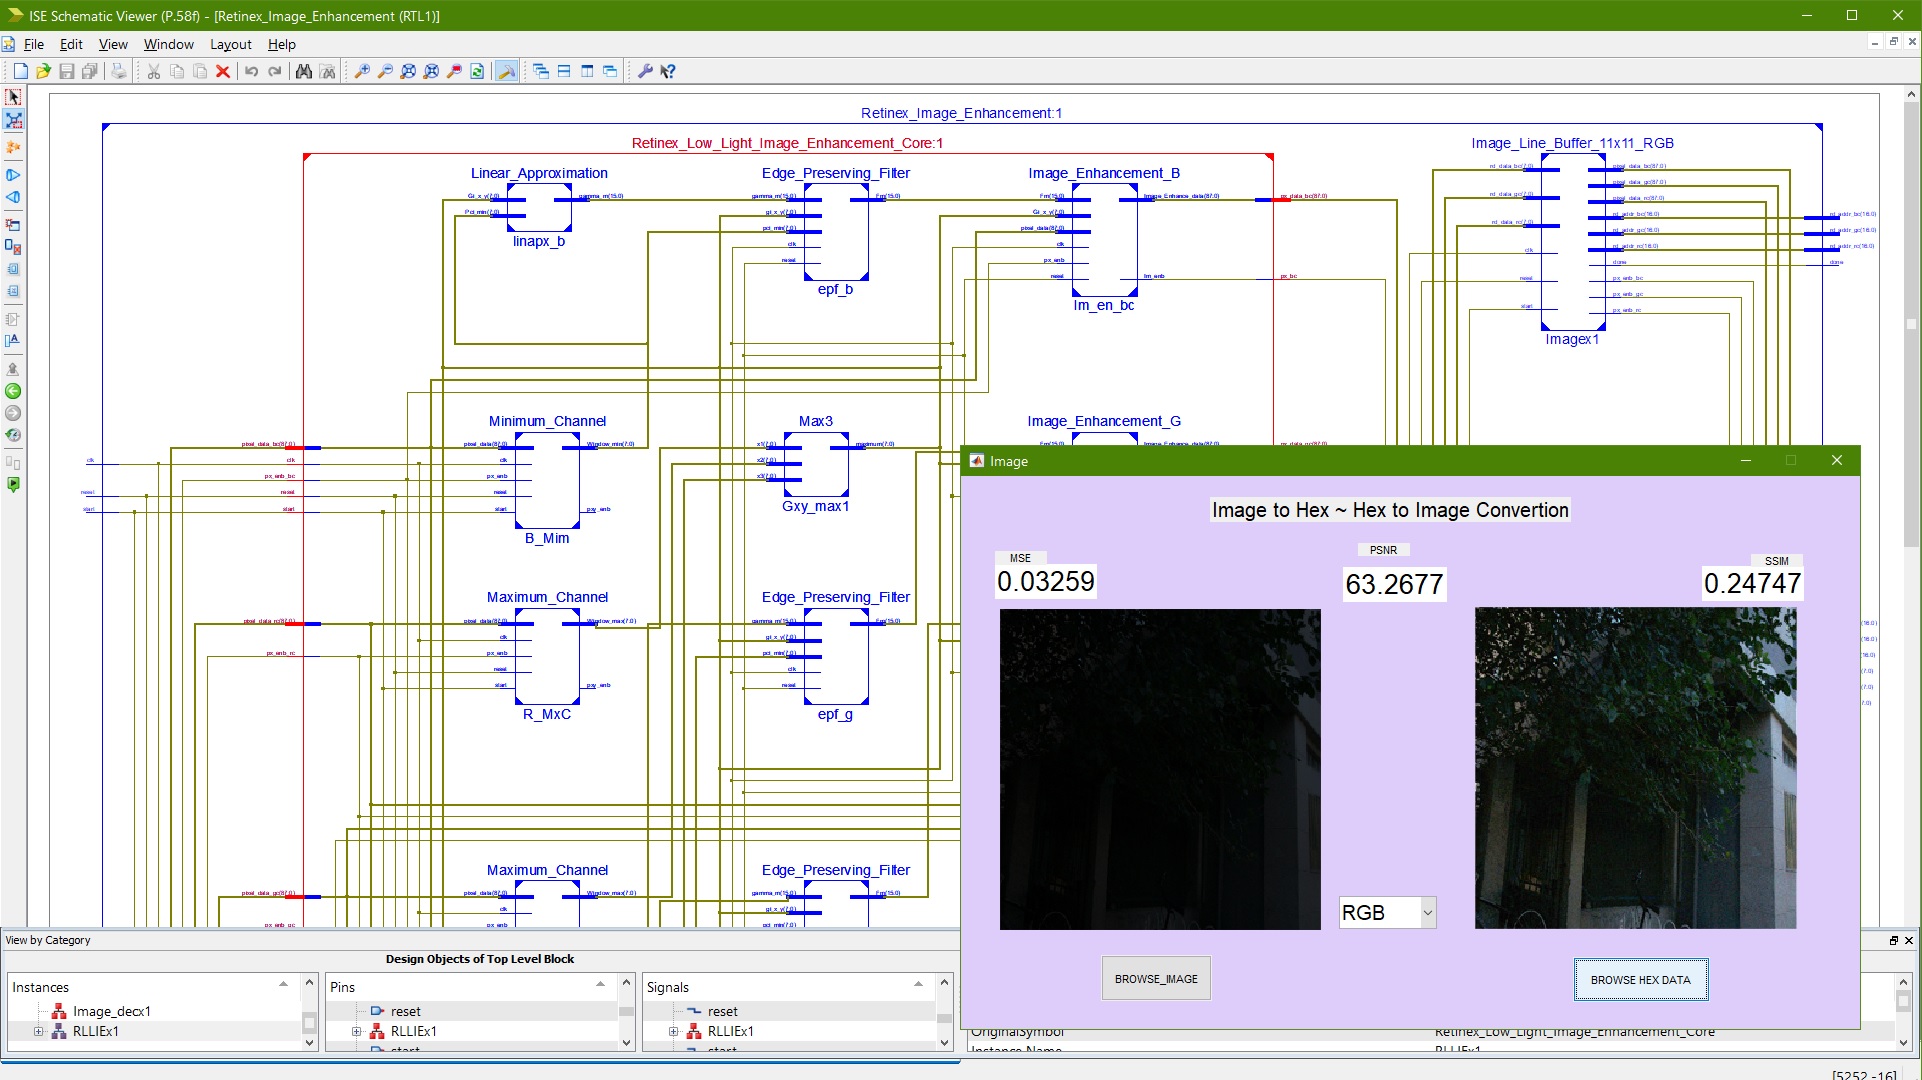The height and width of the screenshot is (1080, 1922).
Task: Click the MSE value 0.03259
Action: [x=1046, y=581]
